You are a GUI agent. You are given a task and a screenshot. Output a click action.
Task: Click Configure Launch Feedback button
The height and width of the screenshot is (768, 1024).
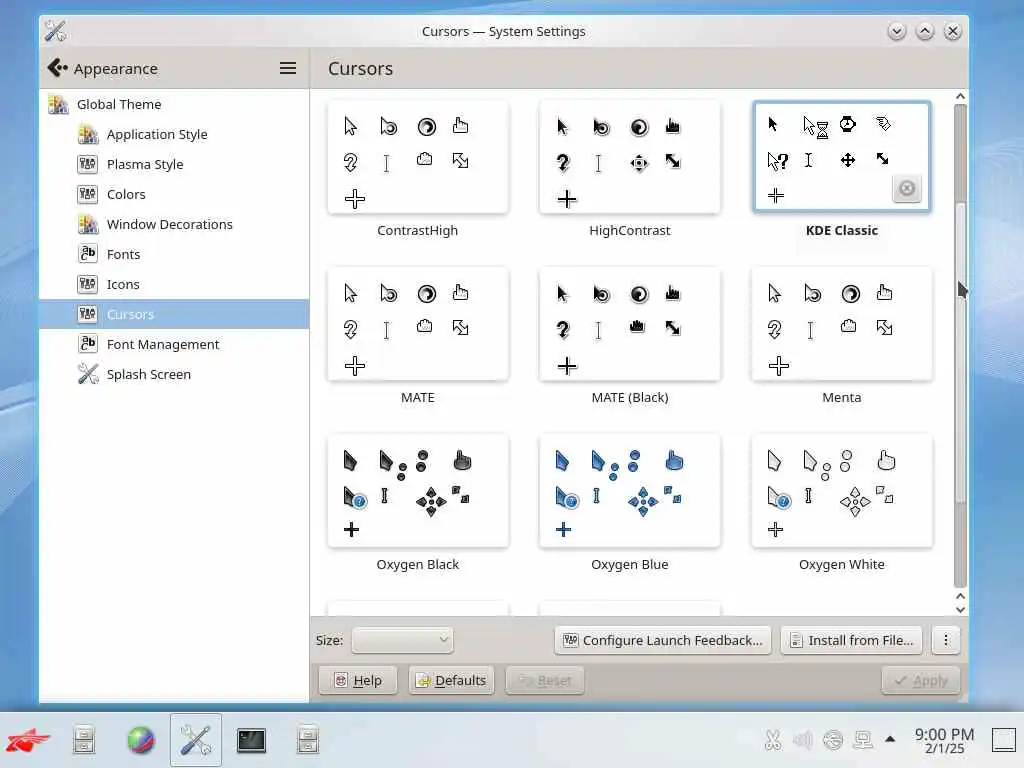(663, 640)
